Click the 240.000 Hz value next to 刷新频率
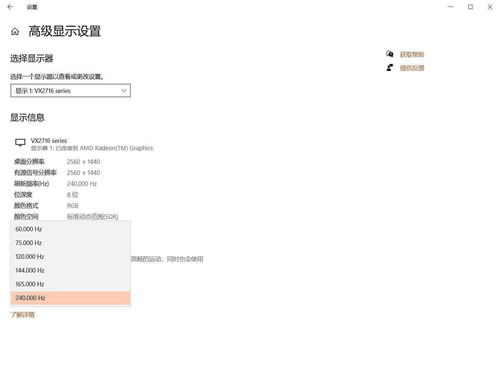 pyautogui.click(x=82, y=184)
